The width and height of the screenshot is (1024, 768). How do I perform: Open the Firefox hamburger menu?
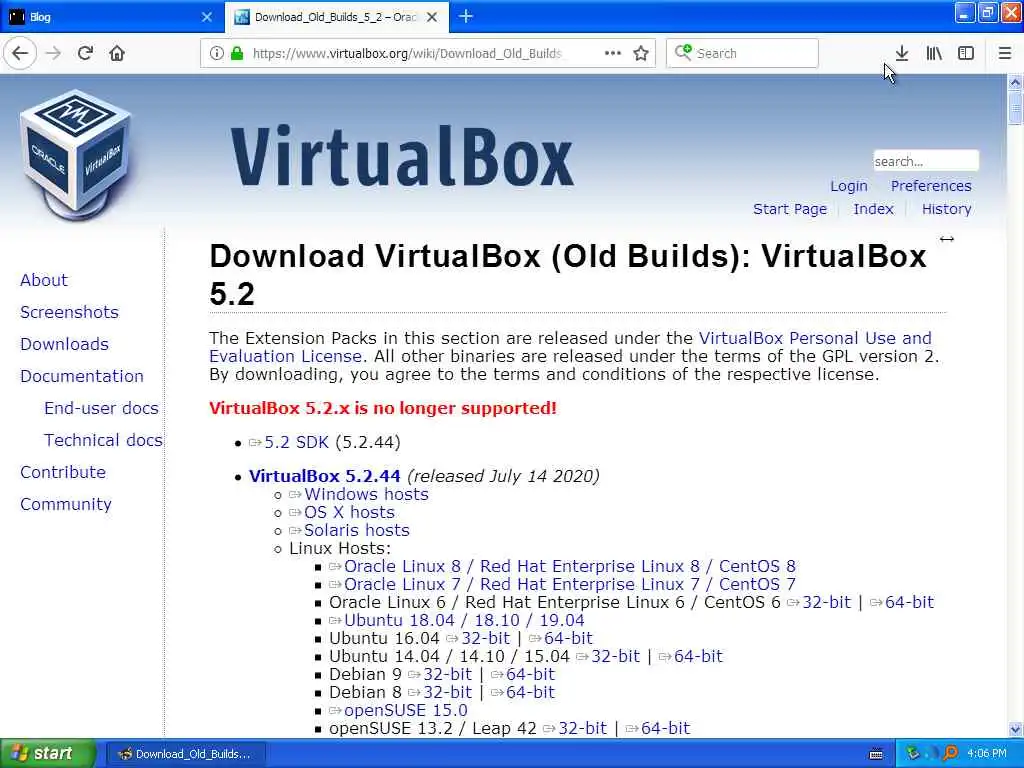tap(1005, 53)
